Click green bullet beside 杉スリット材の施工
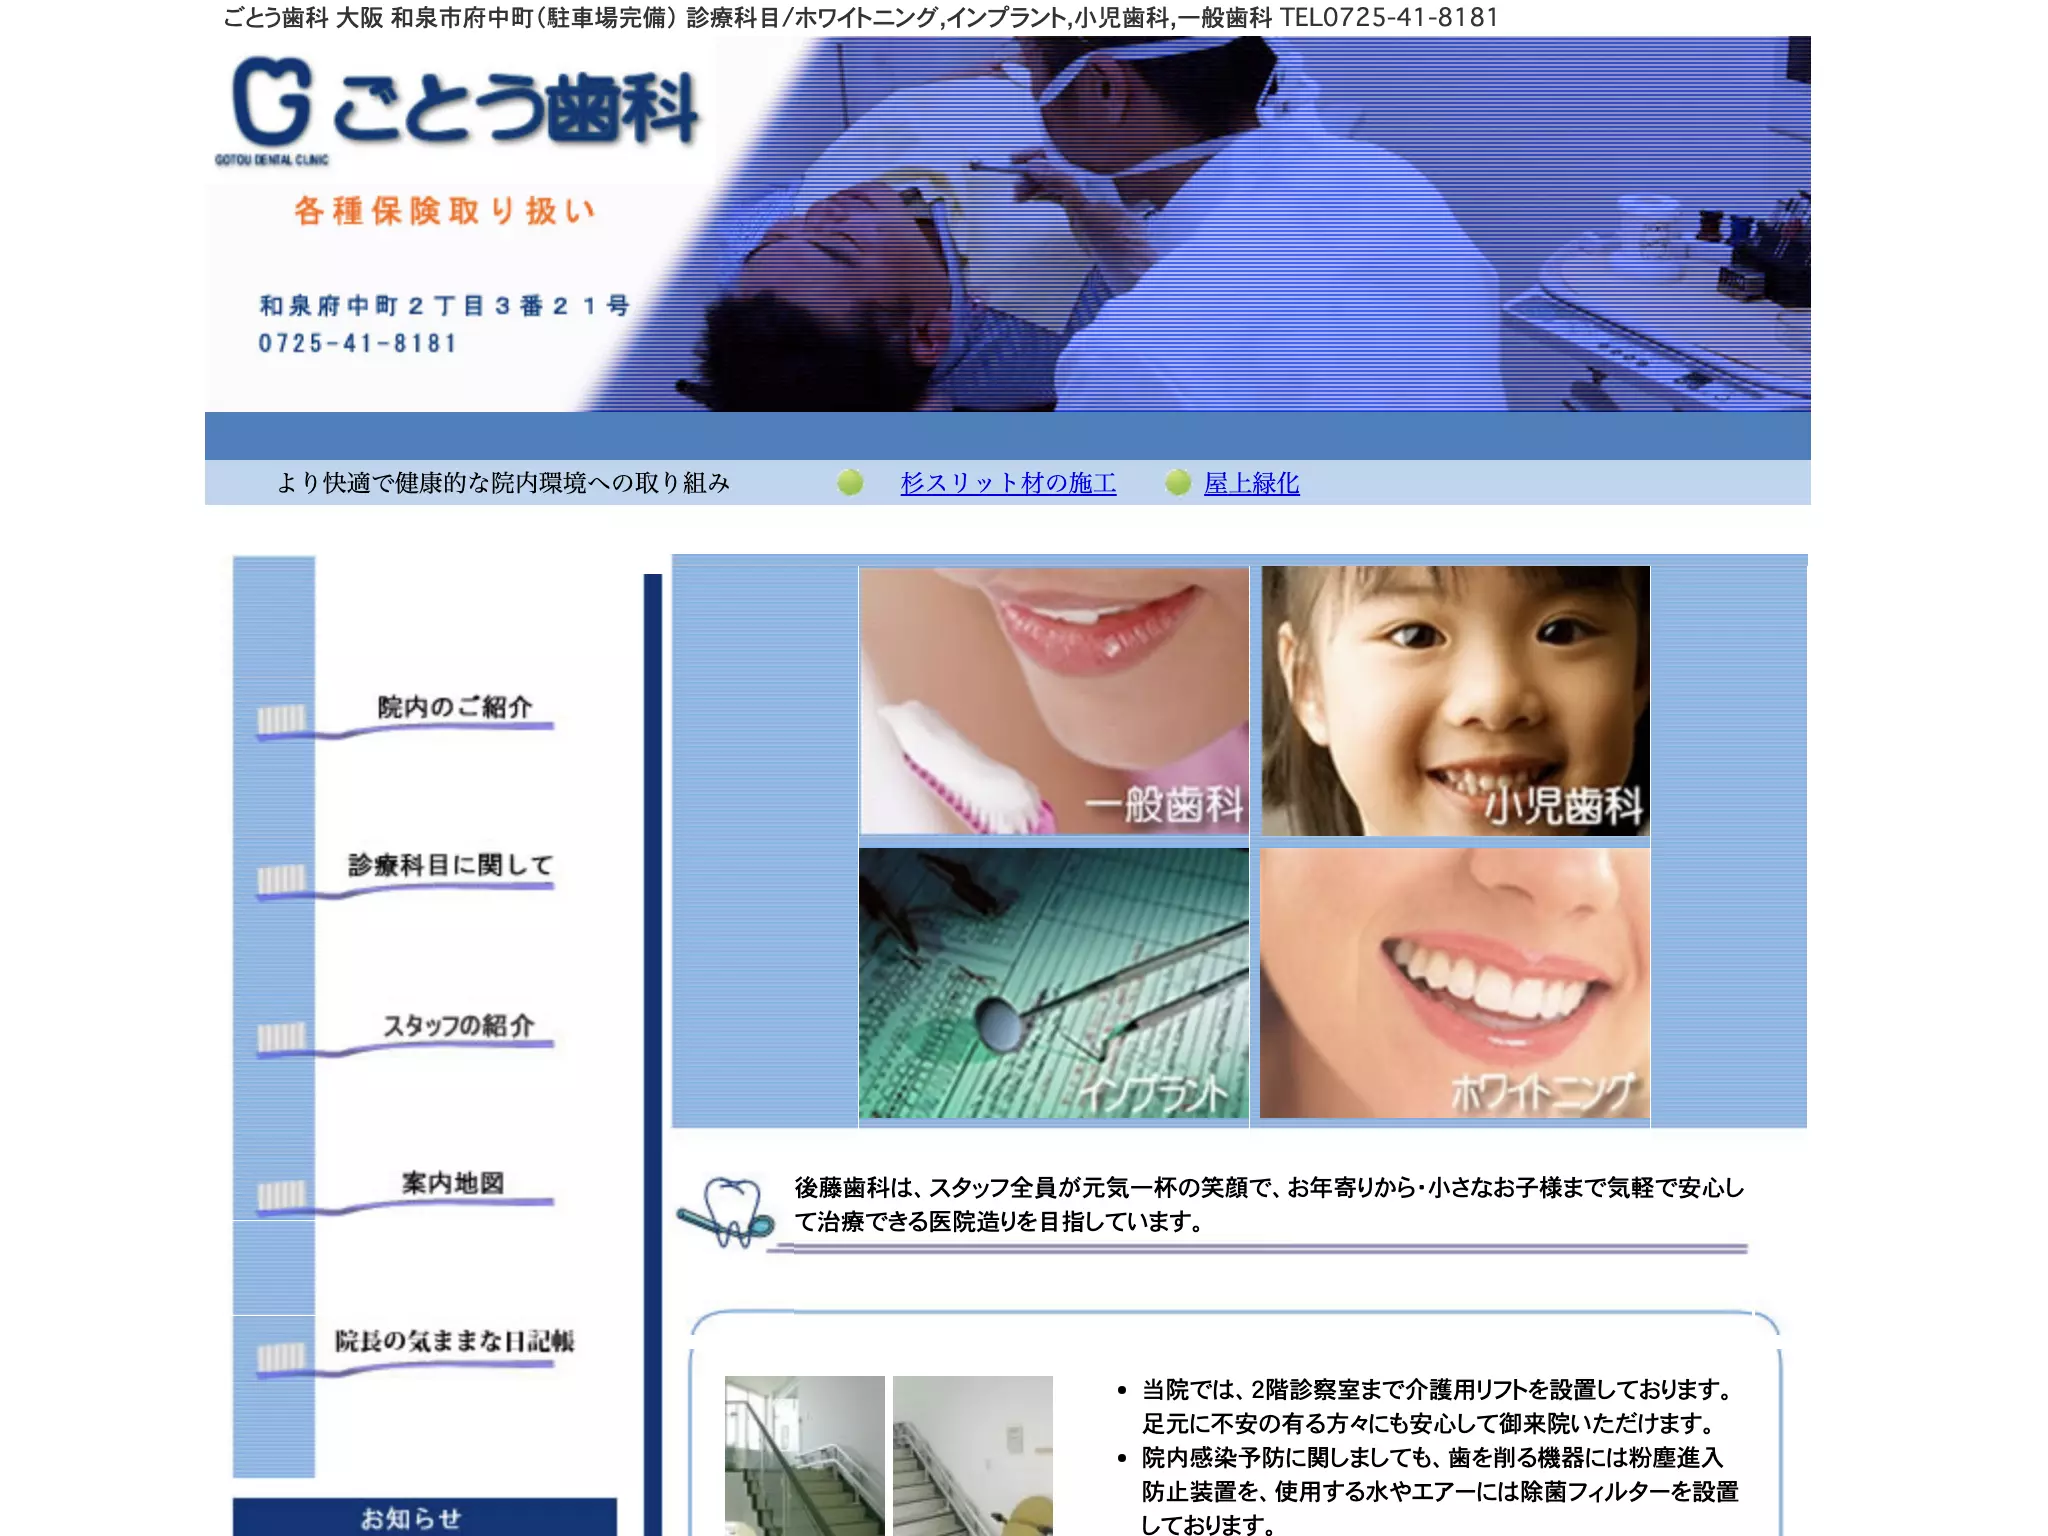 (850, 483)
